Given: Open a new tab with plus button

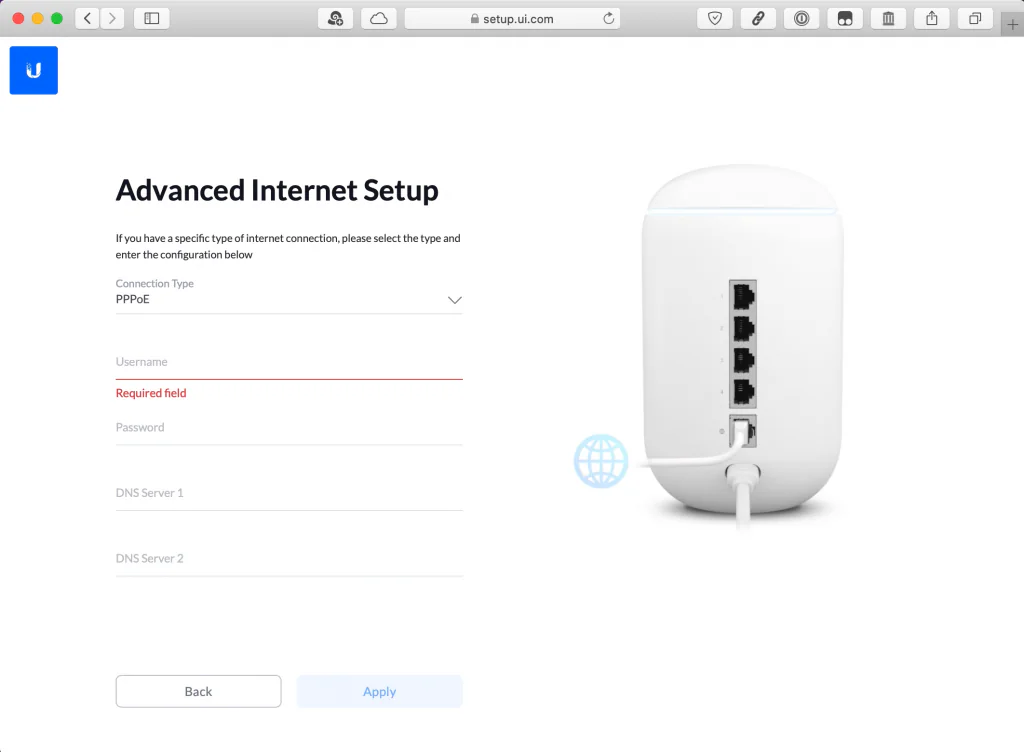Looking at the screenshot, I should pos(1012,25).
